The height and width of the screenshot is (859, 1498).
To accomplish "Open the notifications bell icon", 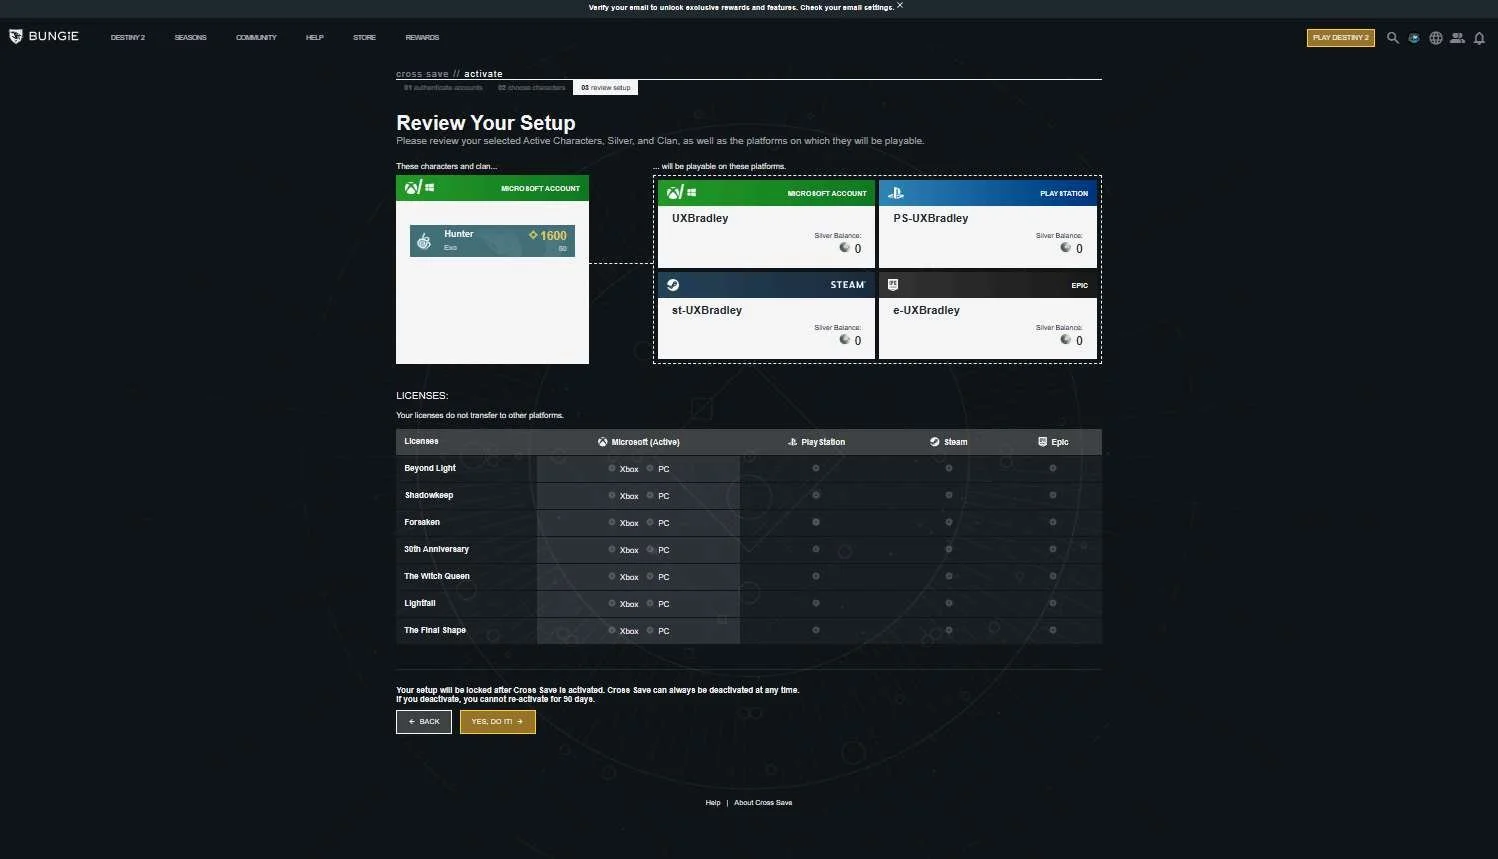I will (x=1479, y=38).
